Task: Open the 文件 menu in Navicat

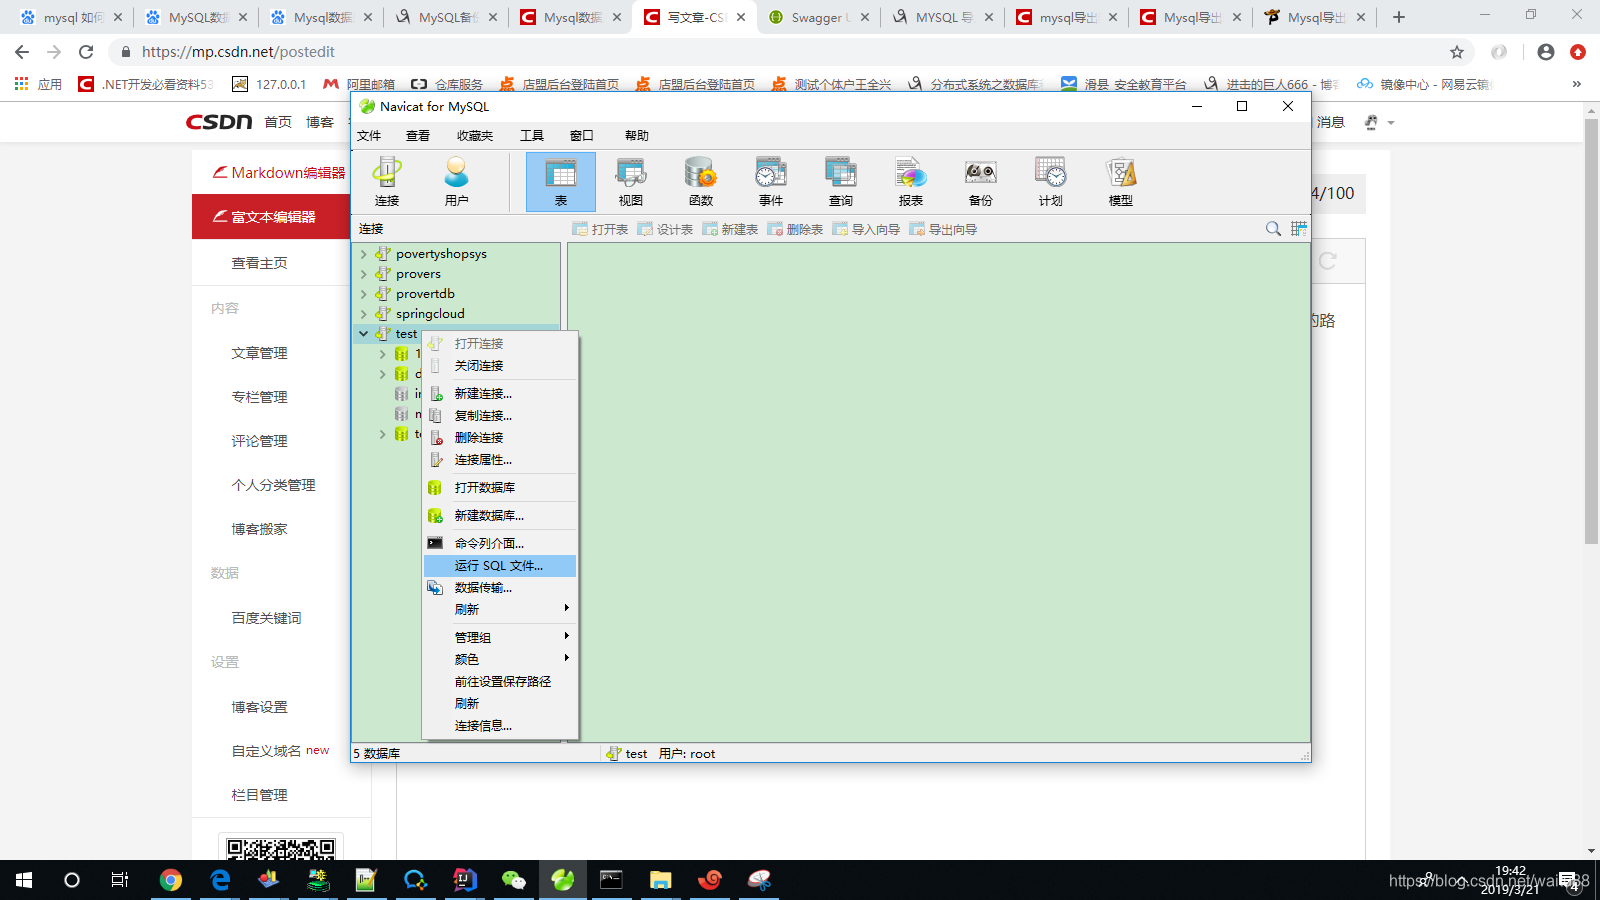Action: (x=369, y=136)
